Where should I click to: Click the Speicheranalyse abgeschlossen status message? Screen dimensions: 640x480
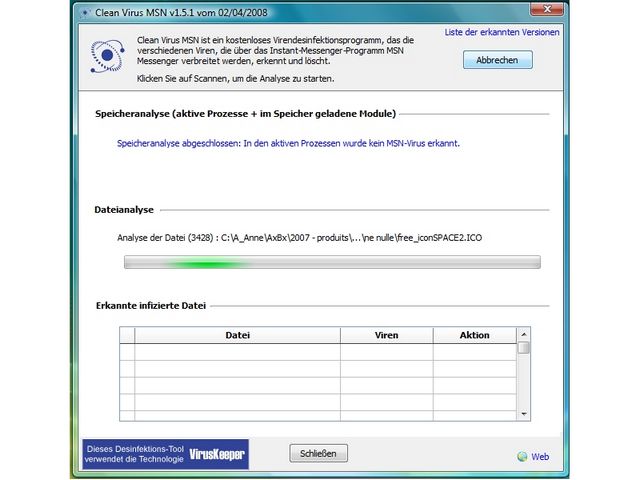tap(288, 143)
